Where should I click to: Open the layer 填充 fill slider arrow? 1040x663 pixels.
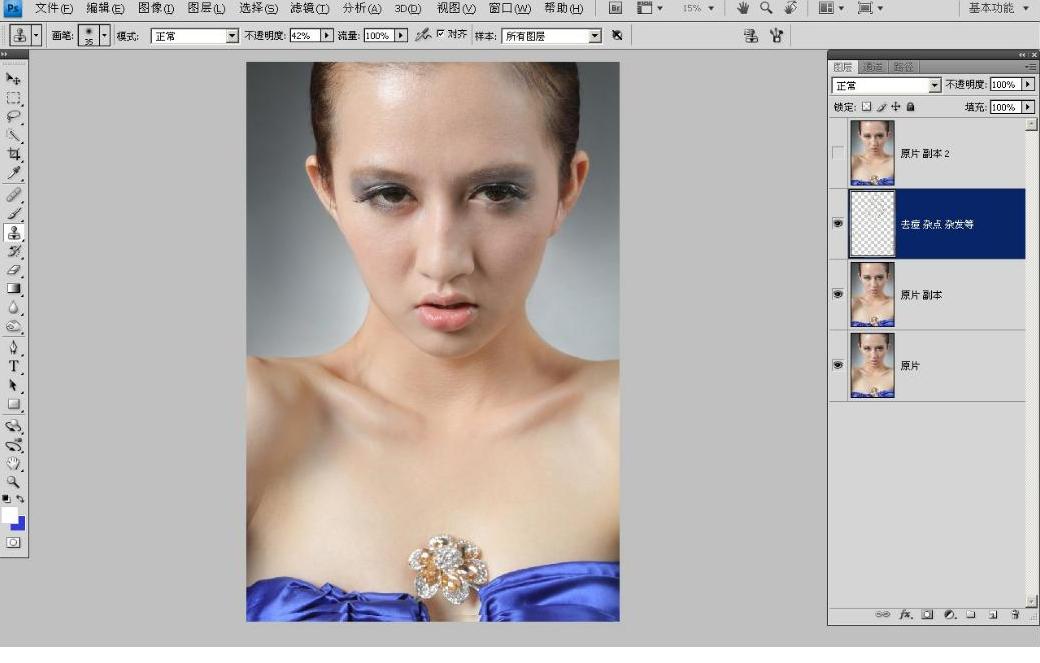coord(1028,107)
